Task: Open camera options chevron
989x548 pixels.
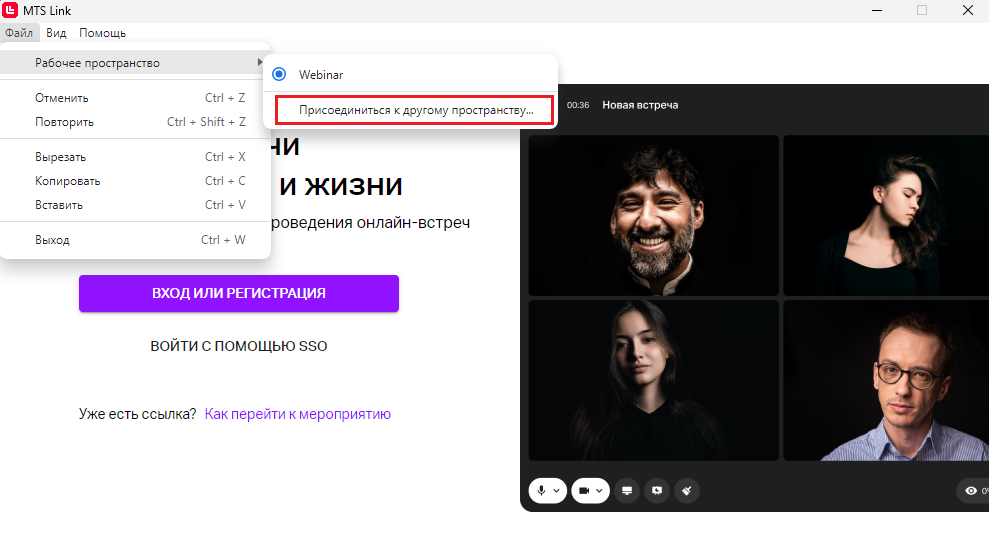Action: (x=599, y=491)
